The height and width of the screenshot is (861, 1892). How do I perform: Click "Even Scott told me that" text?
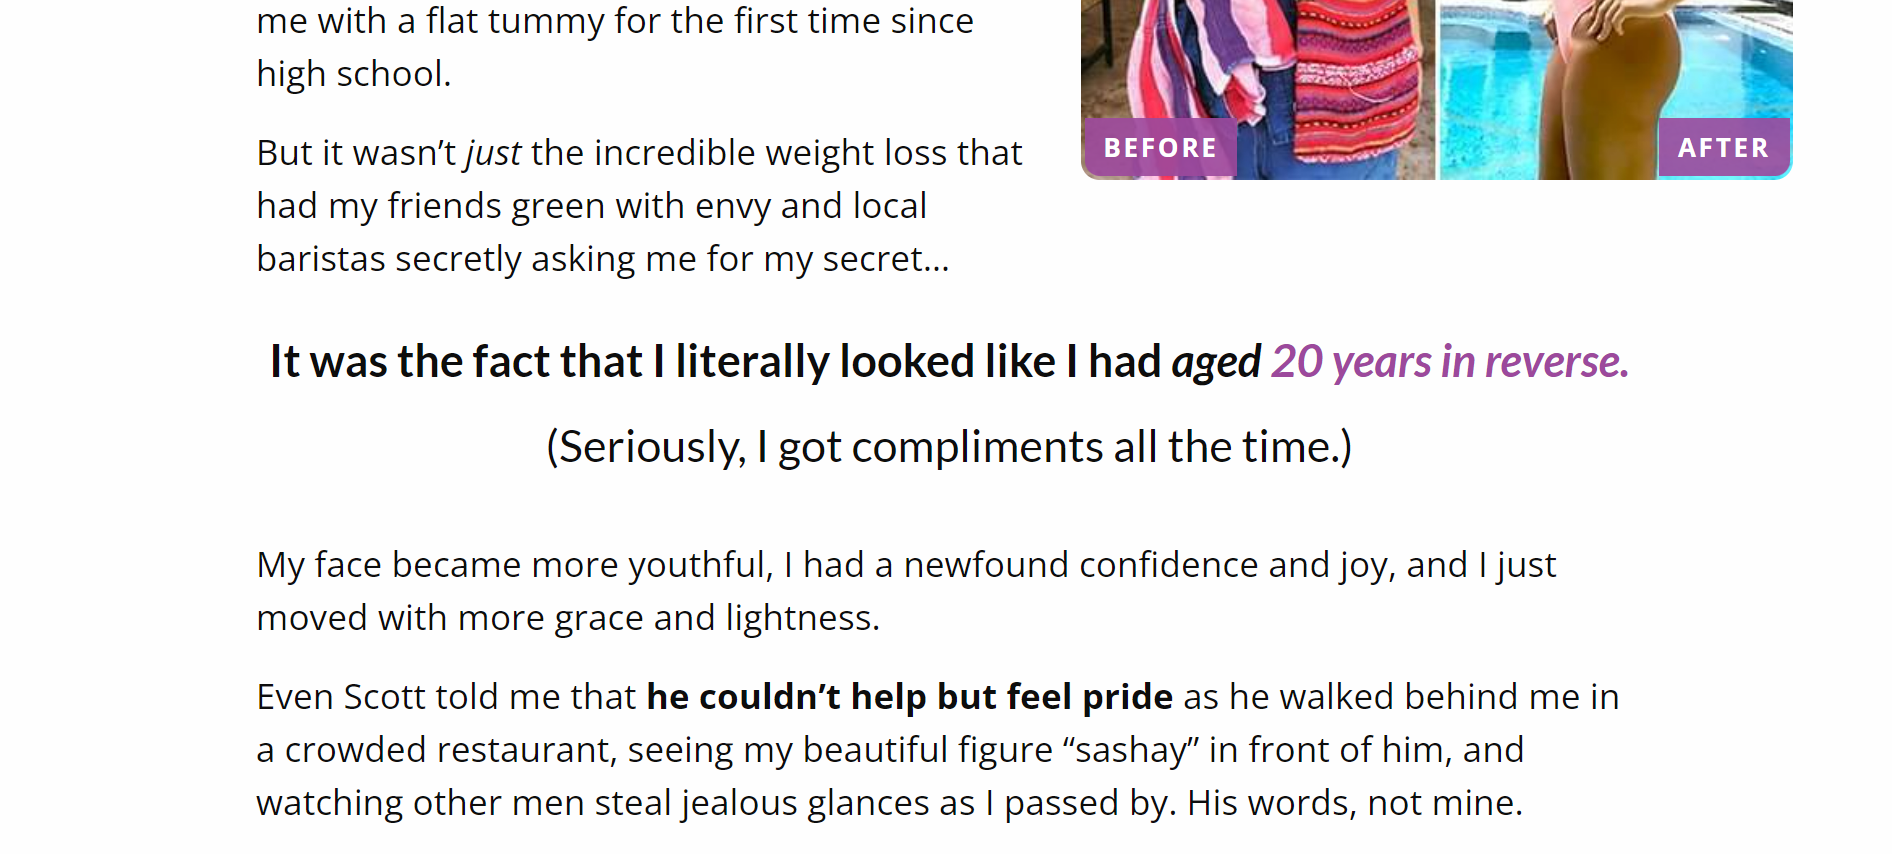(446, 697)
